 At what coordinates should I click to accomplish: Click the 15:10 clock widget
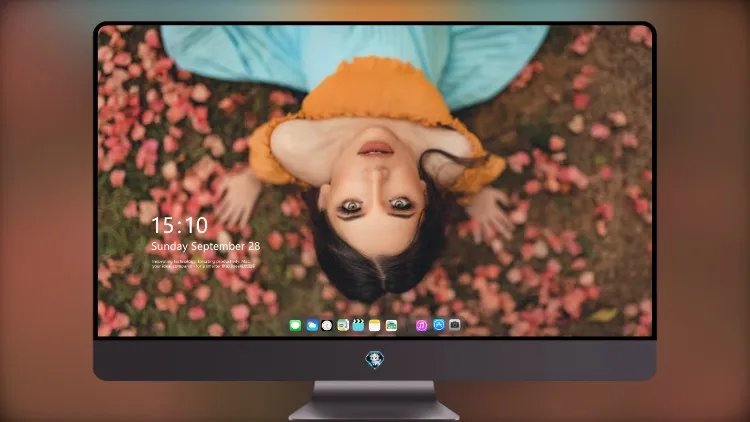point(179,225)
